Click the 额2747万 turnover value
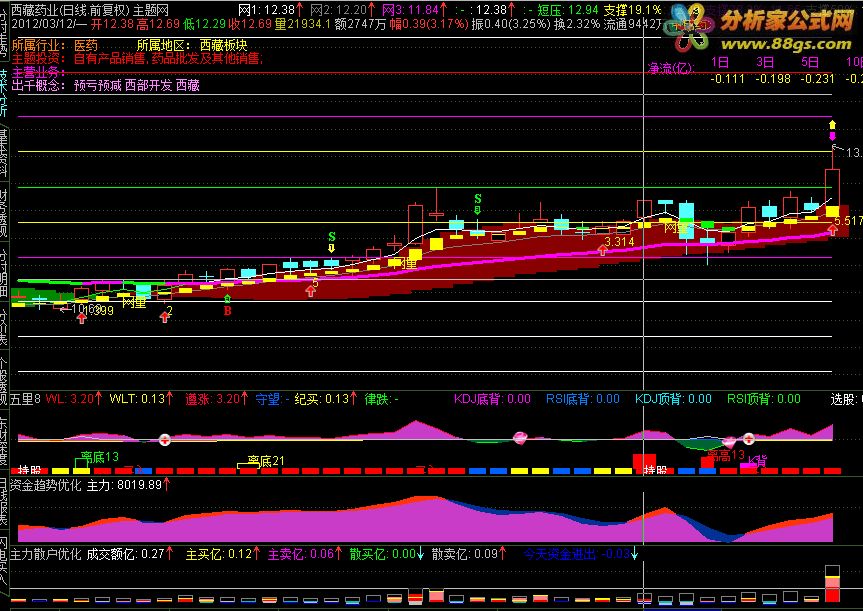The width and height of the screenshot is (863, 611). [360, 24]
